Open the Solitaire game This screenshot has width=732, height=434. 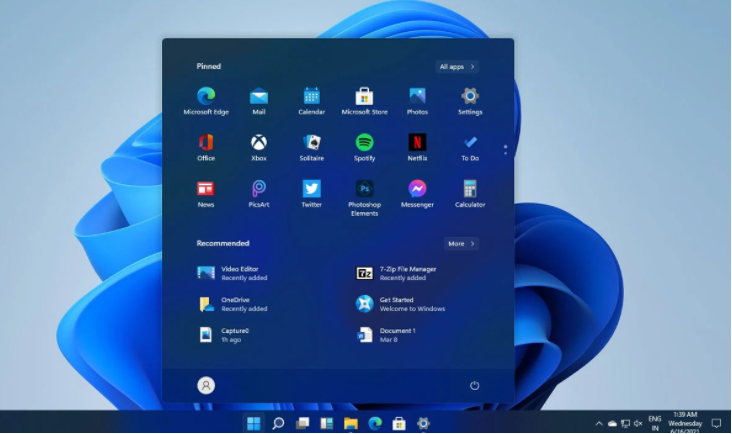click(x=311, y=143)
